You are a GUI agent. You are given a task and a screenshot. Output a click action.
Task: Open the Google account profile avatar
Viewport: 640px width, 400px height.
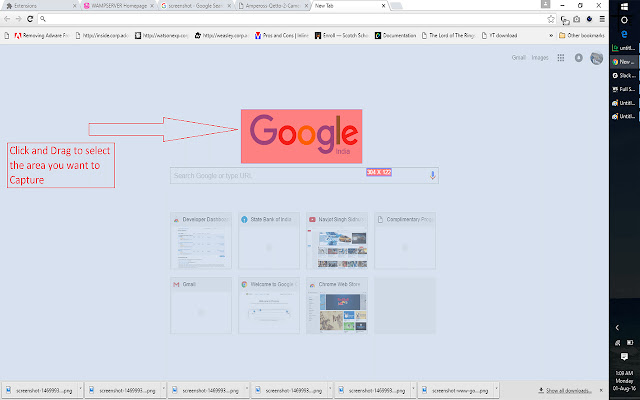tap(596, 58)
